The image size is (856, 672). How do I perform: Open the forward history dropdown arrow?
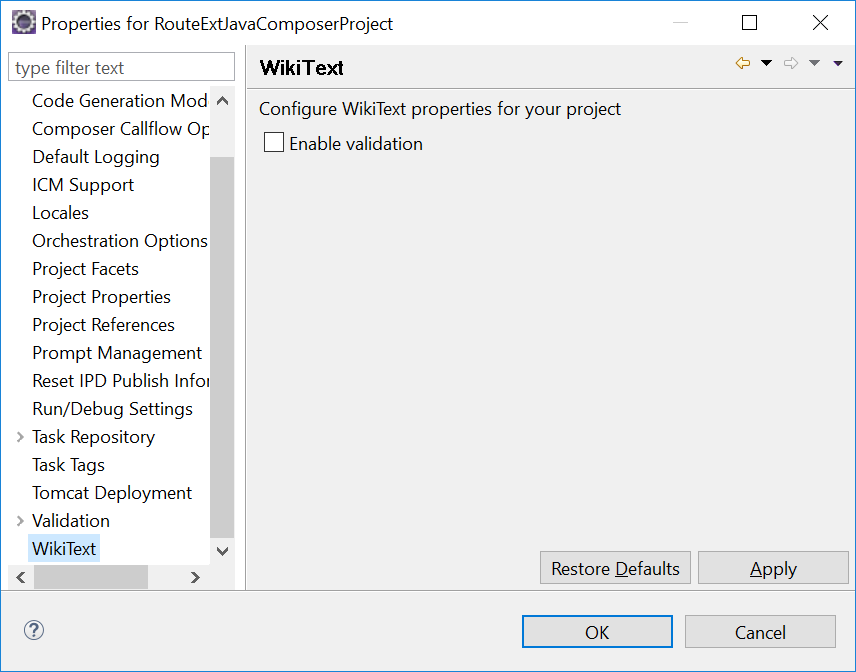815,63
